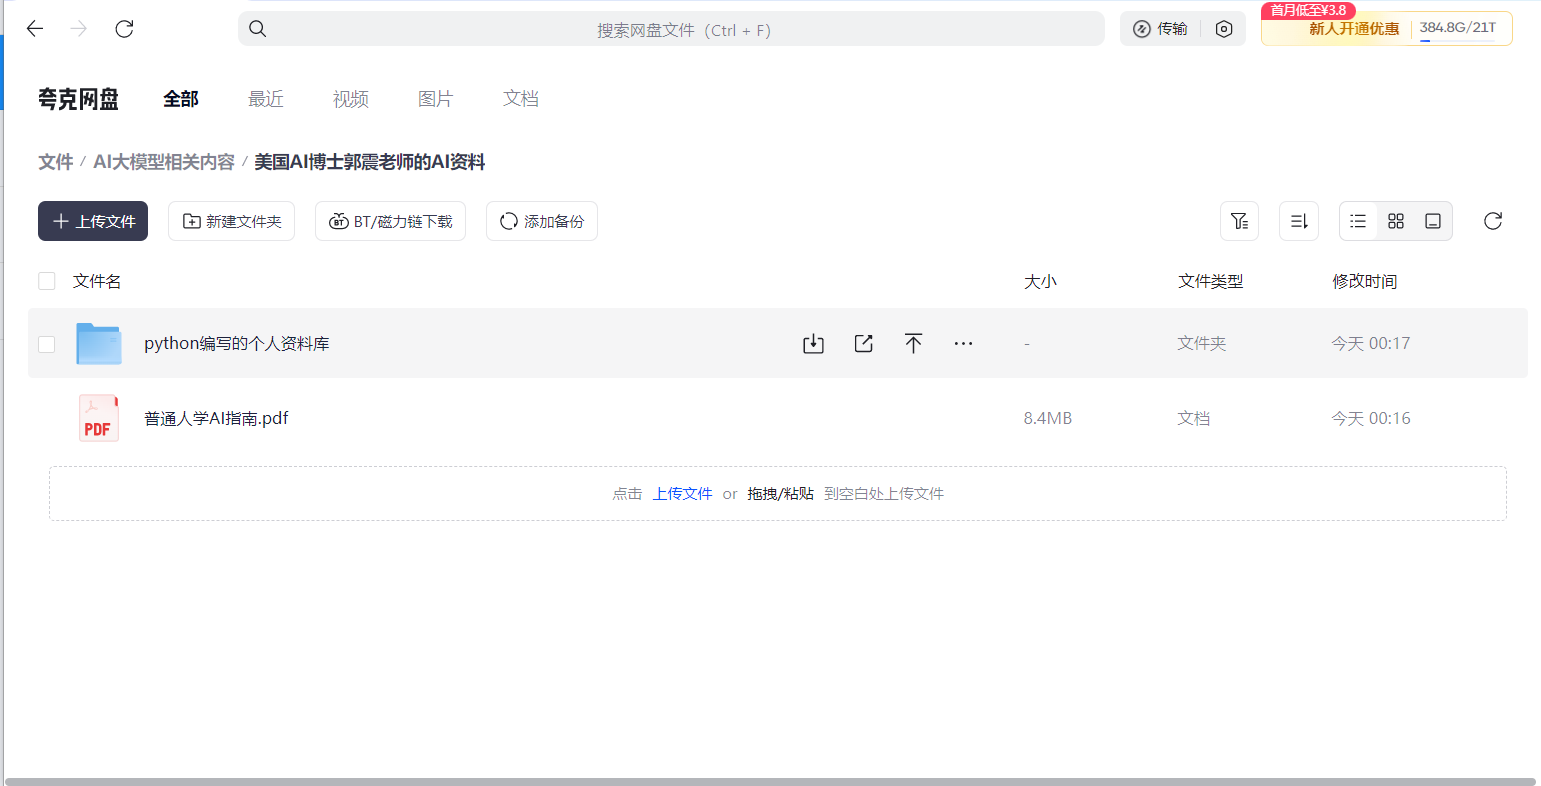This screenshot has height=786, width=1541.
Task: Switch to grid view icon
Action: tap(1396, 221)
